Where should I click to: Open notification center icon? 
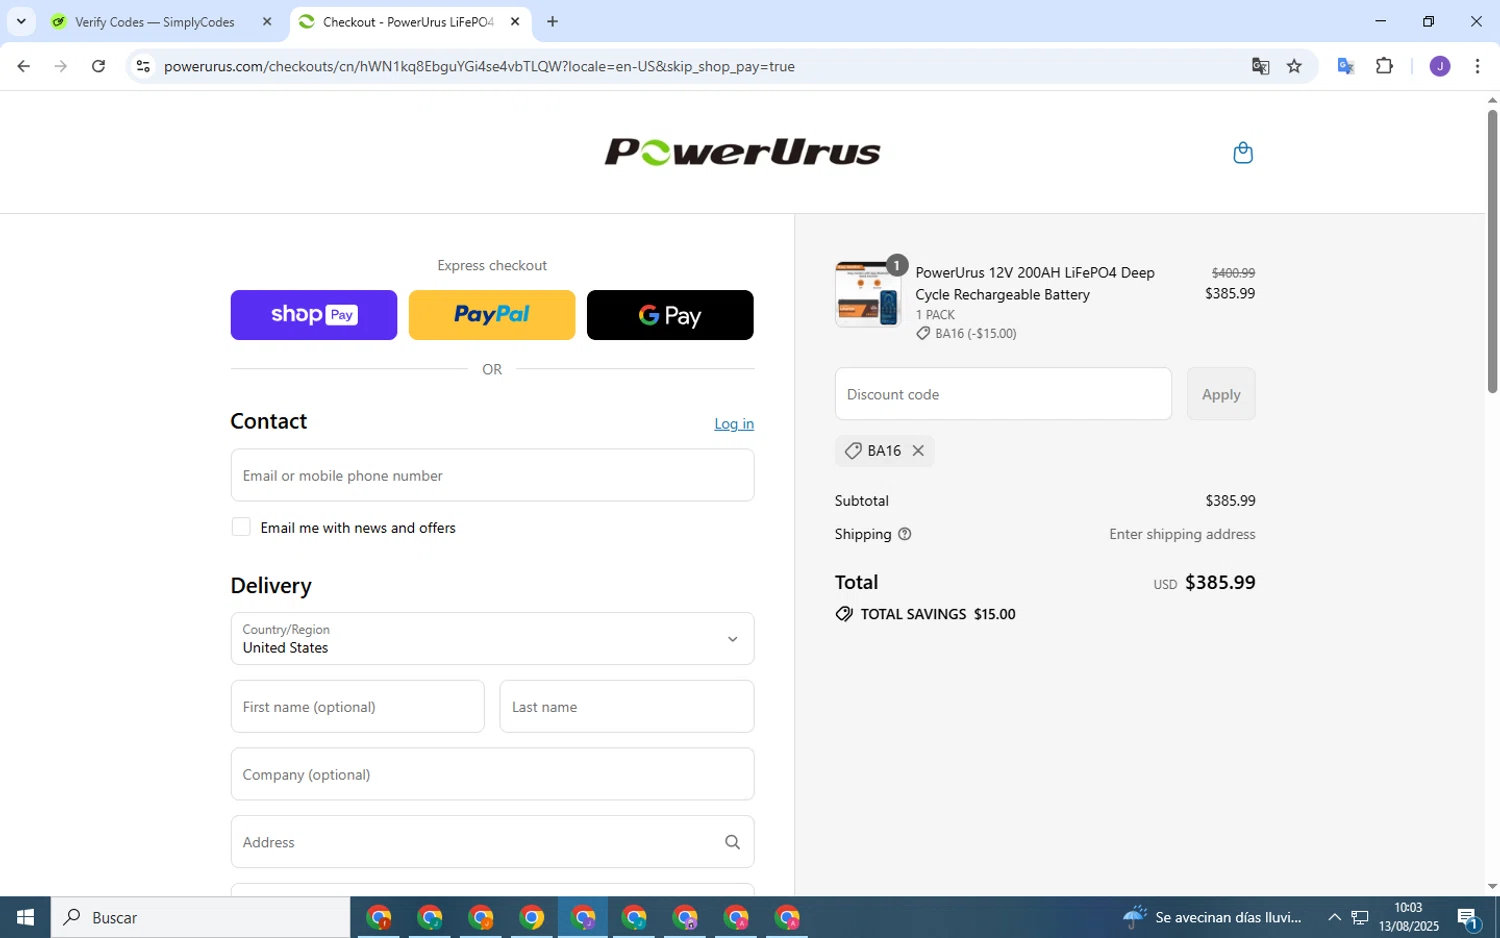coord(1468,917)
